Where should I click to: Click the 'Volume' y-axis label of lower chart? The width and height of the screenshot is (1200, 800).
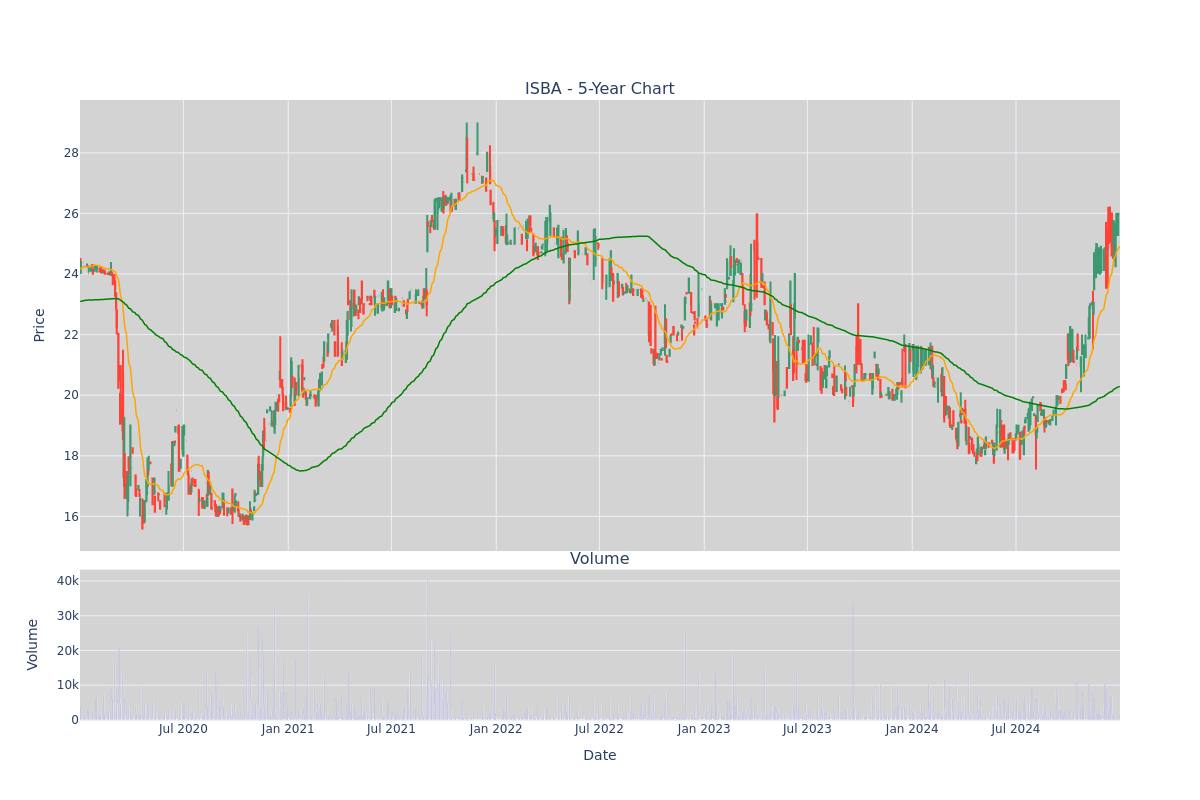tap(34, 644)
